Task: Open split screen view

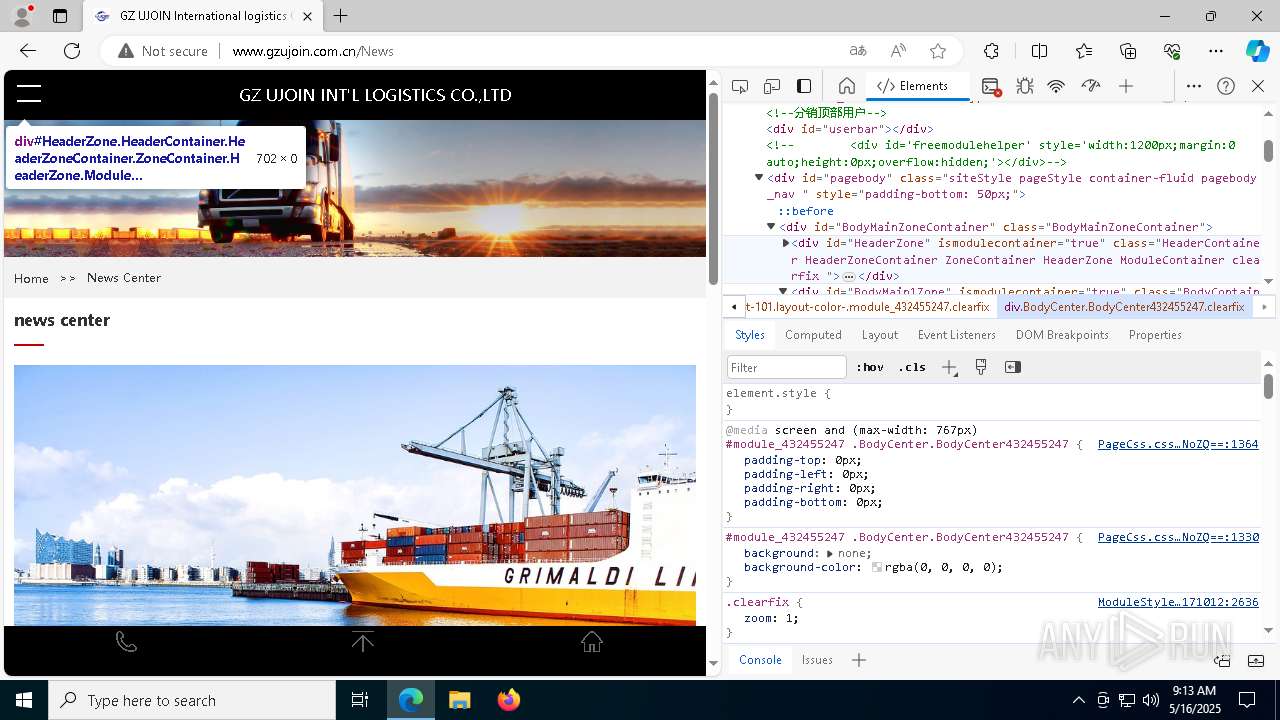Action: (x=1039, y=51)
